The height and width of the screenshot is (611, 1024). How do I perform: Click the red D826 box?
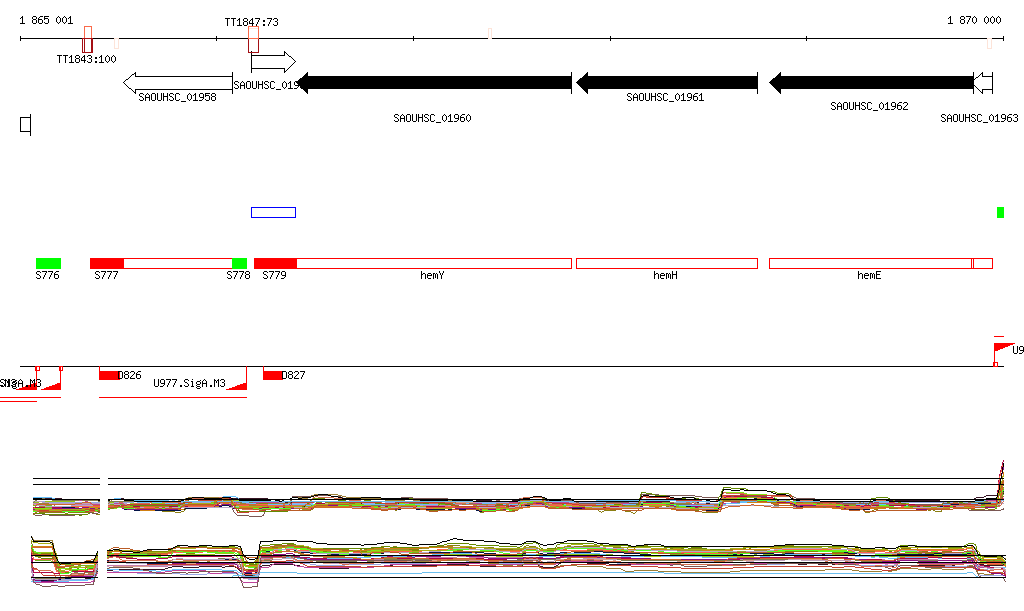point(108,375)
